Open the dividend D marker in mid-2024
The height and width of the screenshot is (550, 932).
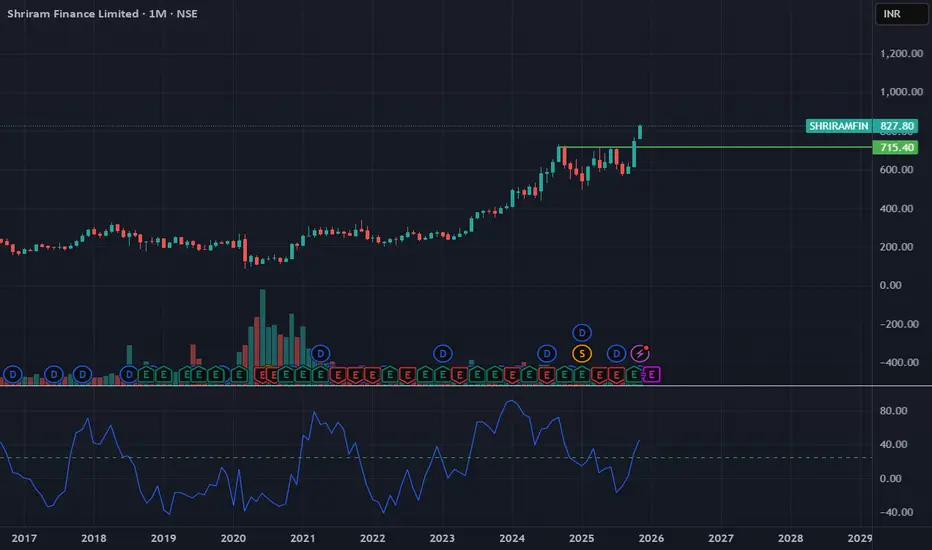[547, 354]
